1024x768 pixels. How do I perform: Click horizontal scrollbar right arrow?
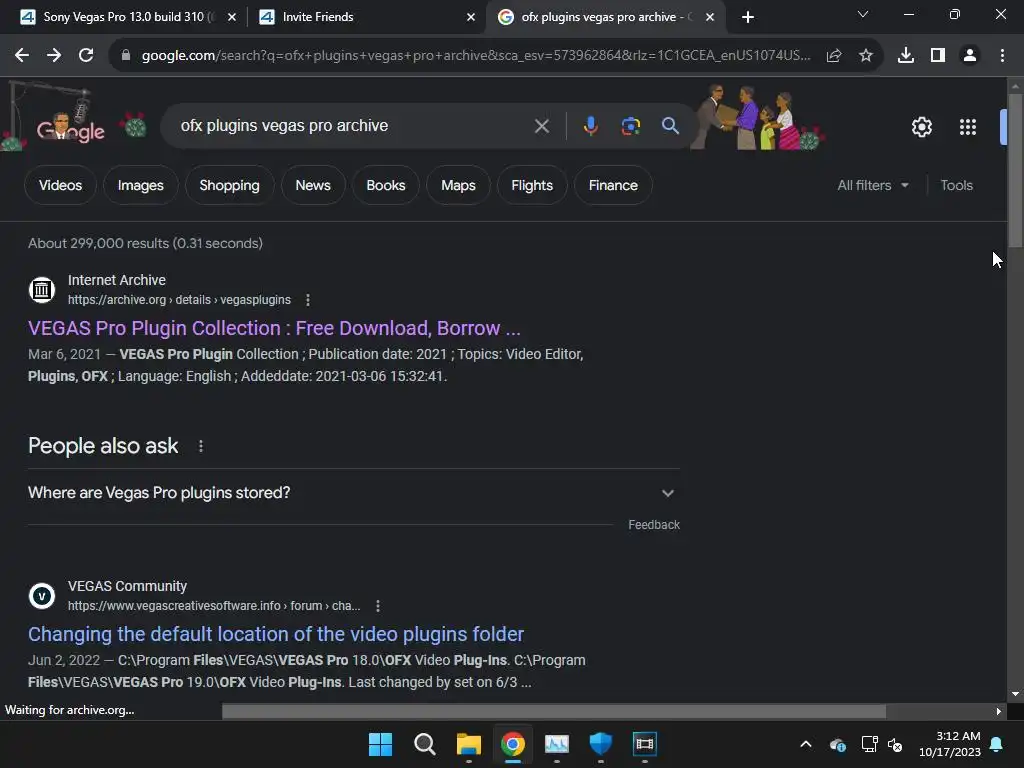point(998,711)
